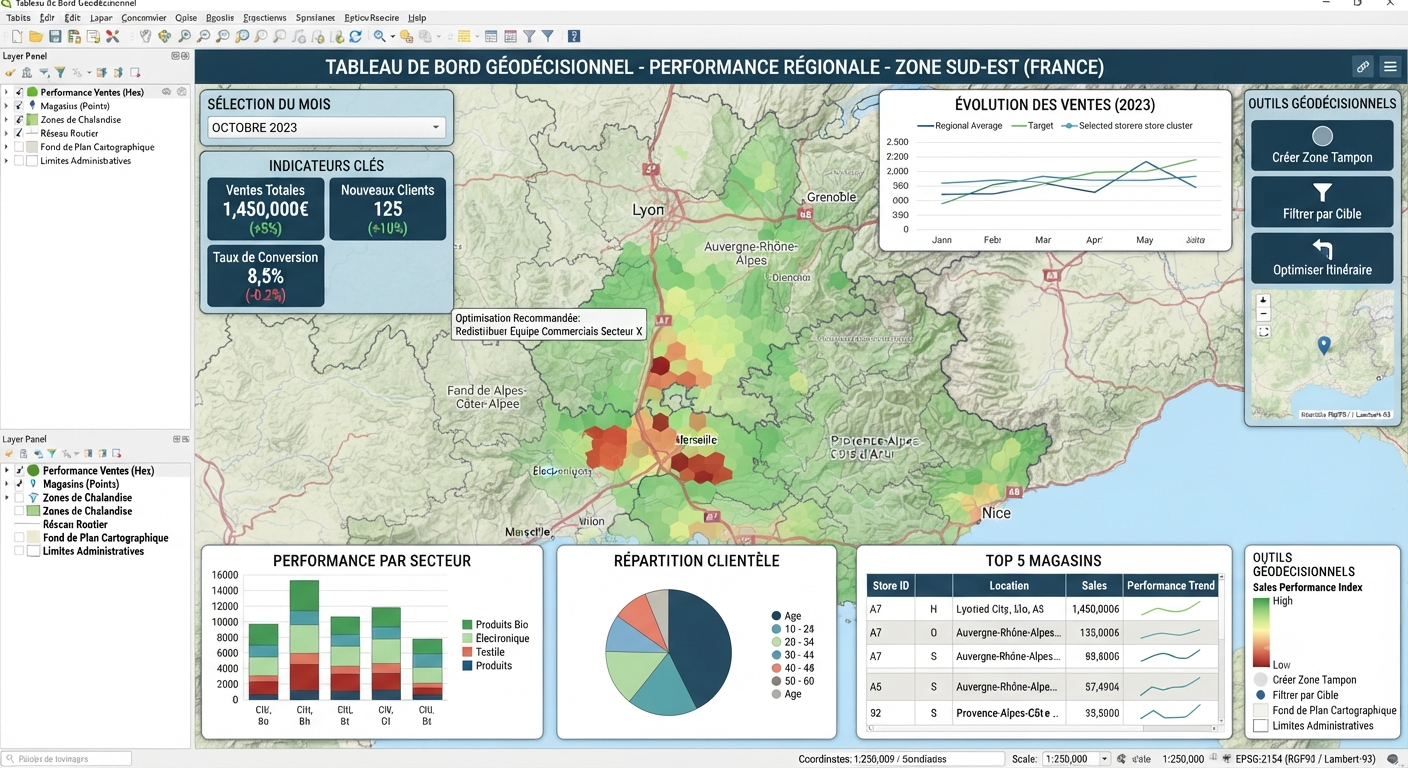Click brush style icon in lower Layer Panel
Viewport: 1408px width, 768px height.
(x=9, y=454)
